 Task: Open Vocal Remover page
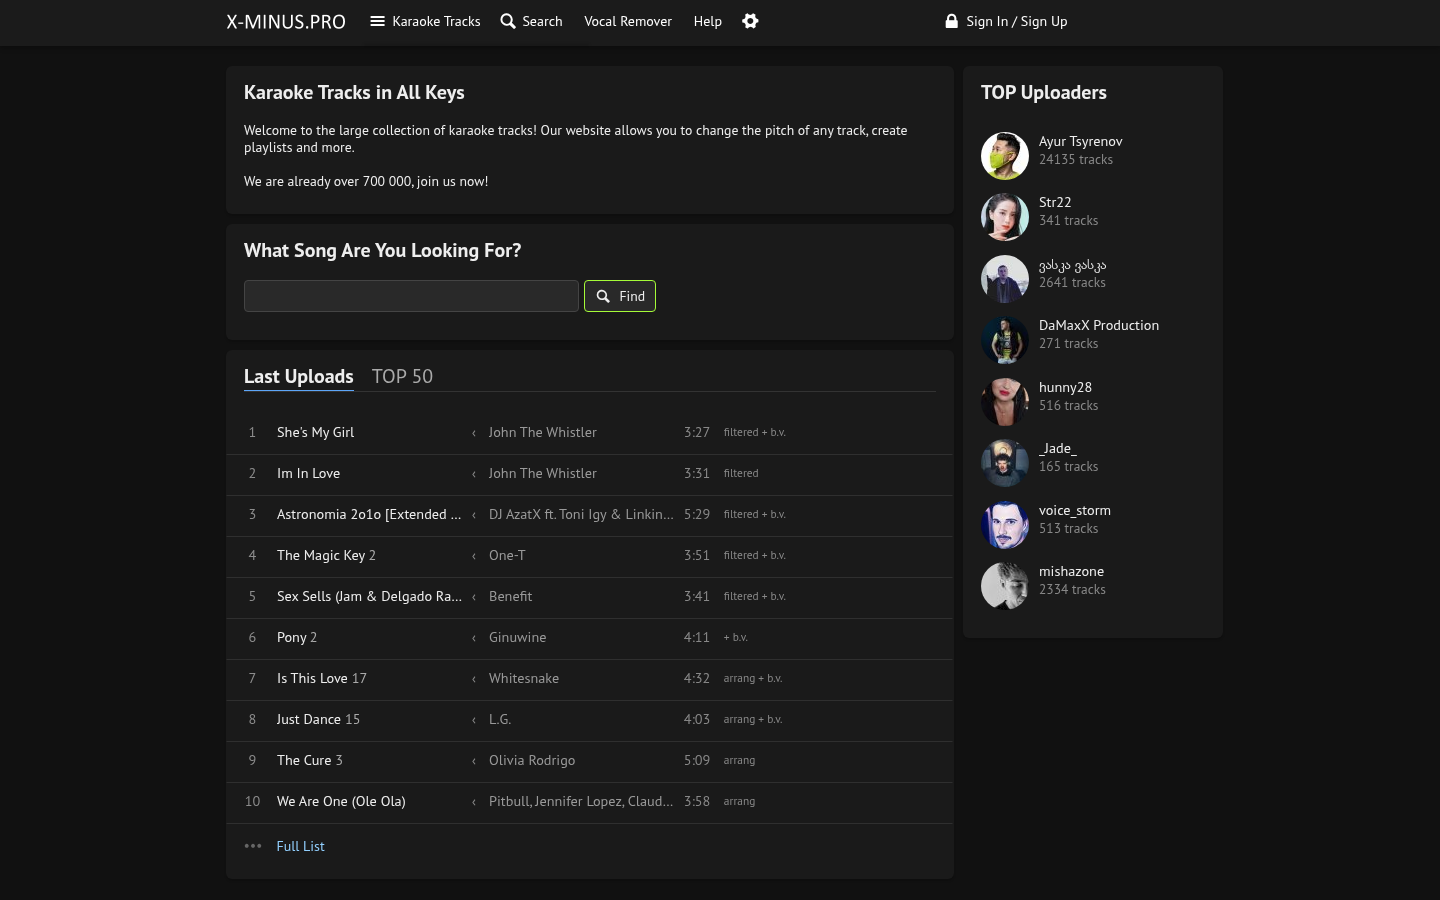(628, 21)
